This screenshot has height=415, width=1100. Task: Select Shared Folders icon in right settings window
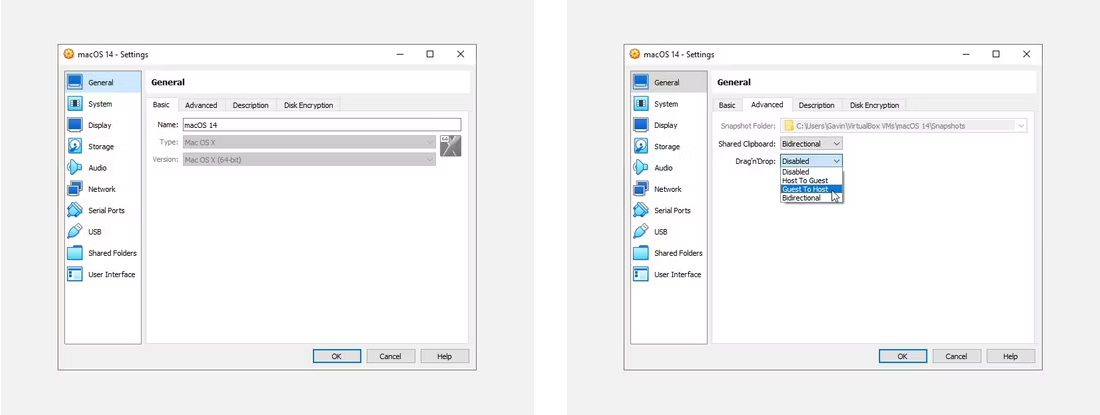click(640, 253)
